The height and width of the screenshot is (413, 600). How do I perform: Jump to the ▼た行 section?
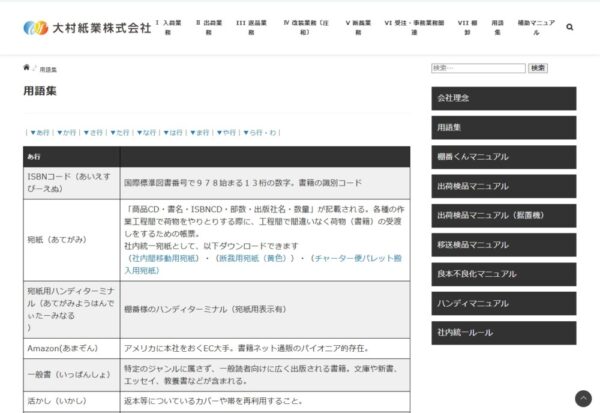tap(120, 132)
